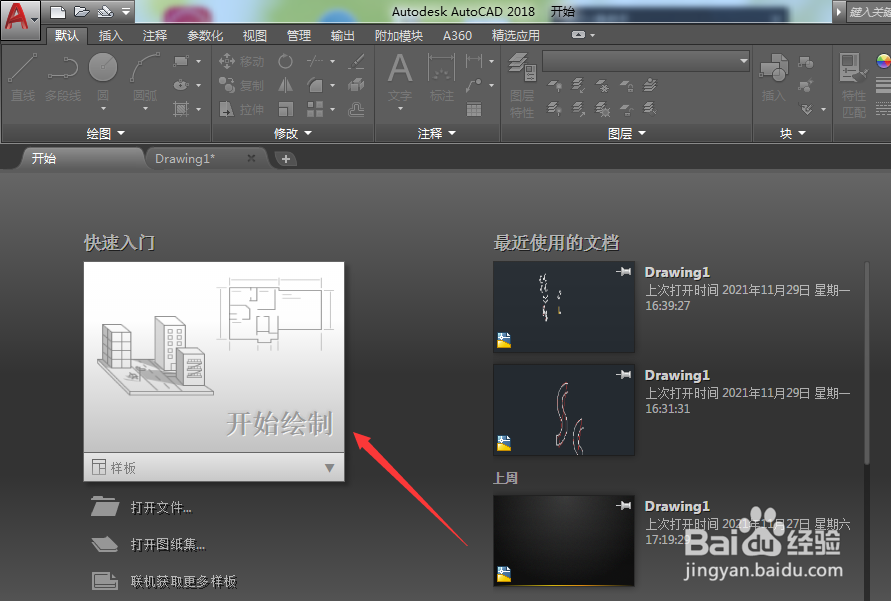Viewport: 891px width, 601px height.
Task: Switch to the View (视图) ribbon tab
Action: (255, 36)
